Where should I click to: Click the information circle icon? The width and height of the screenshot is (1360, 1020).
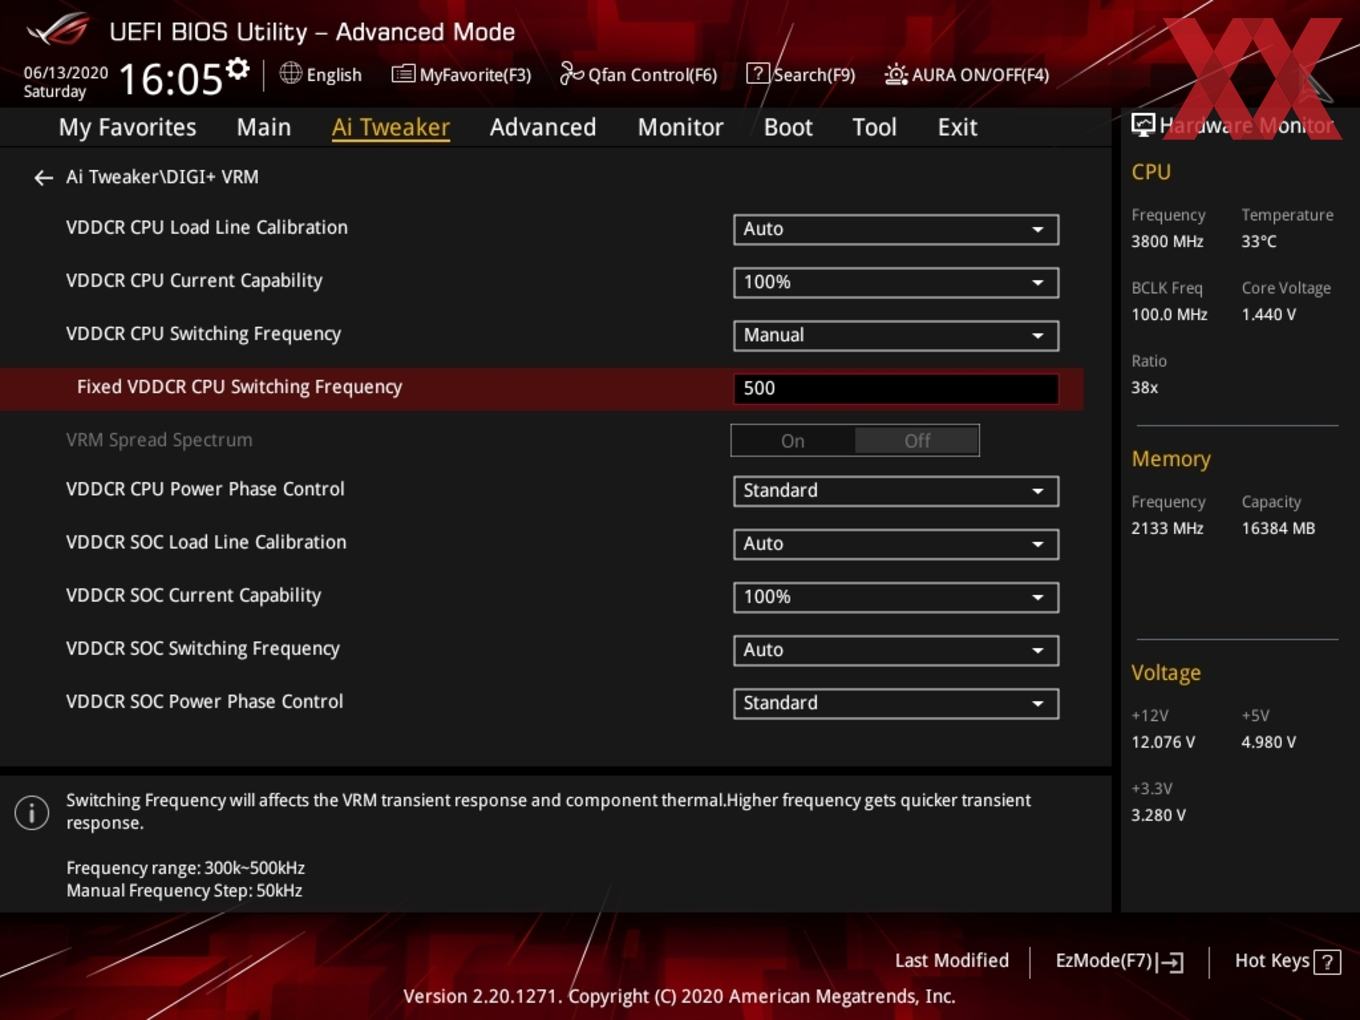point(32,812)
